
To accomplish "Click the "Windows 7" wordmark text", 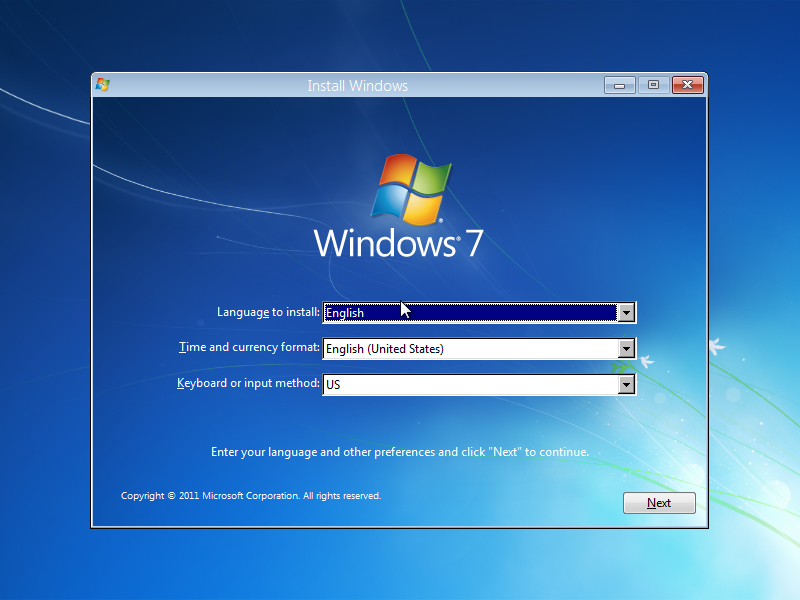I will click(x=399, y=243).
